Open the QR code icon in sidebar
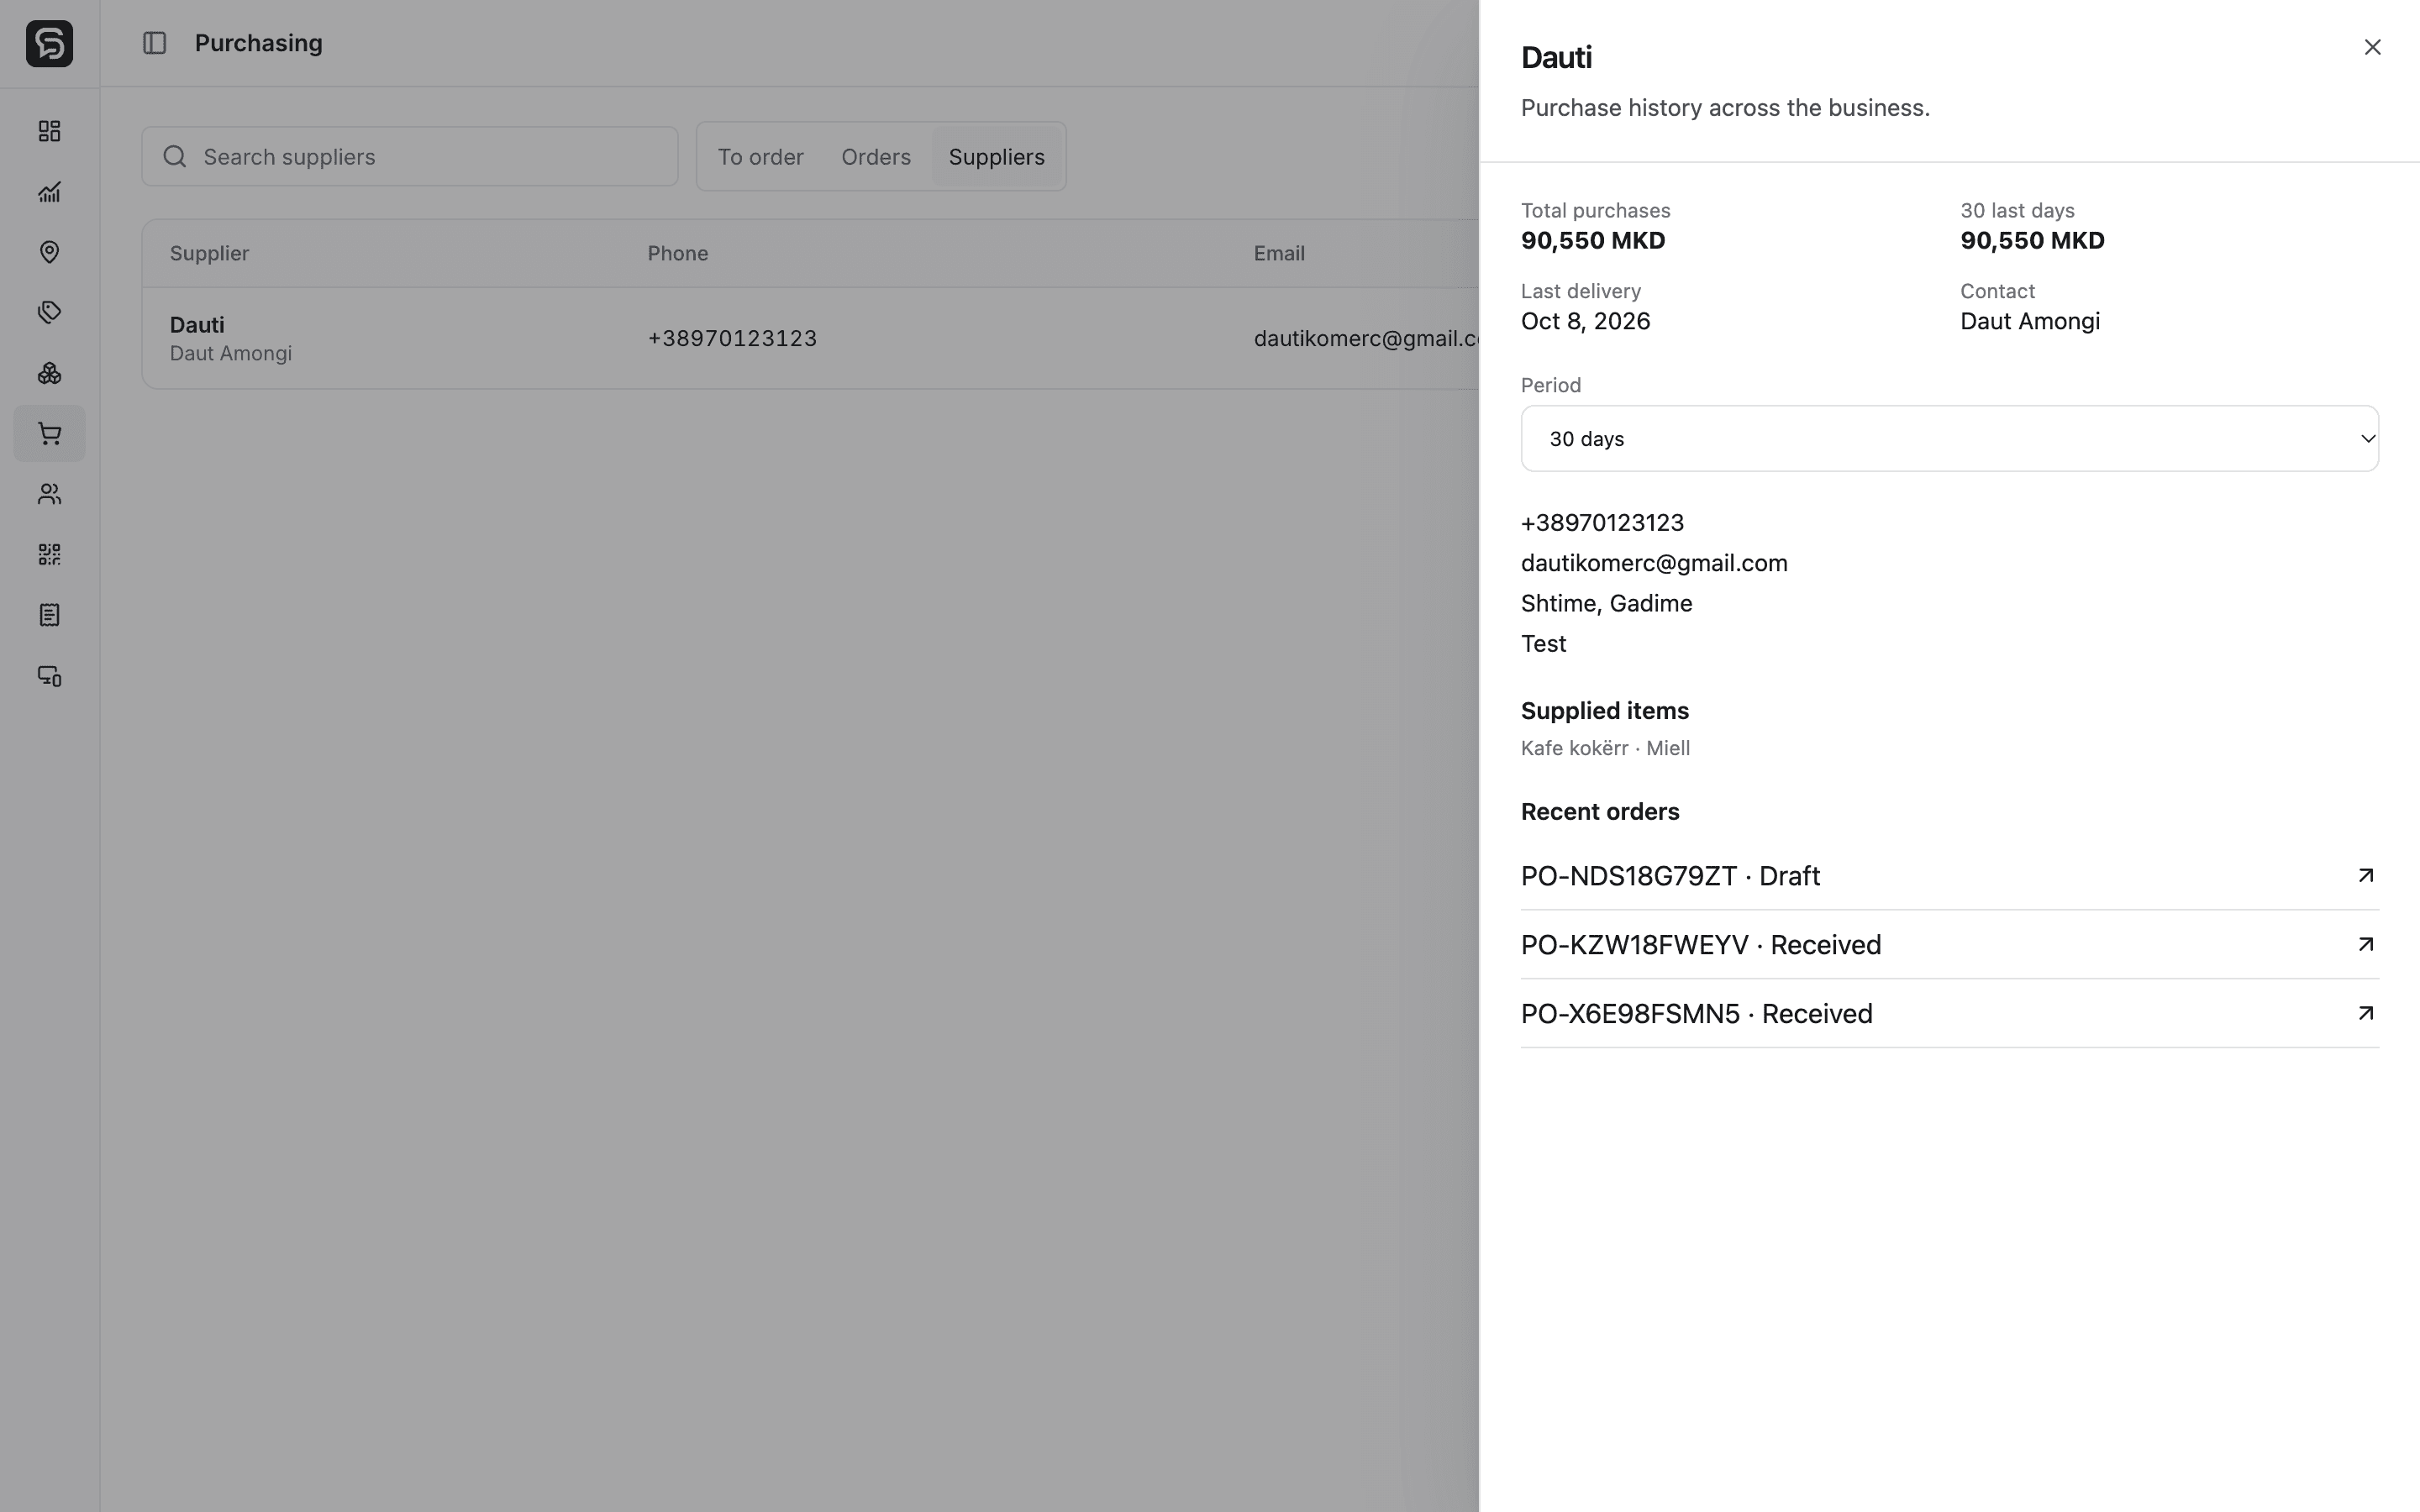 [x=49, y=554]
